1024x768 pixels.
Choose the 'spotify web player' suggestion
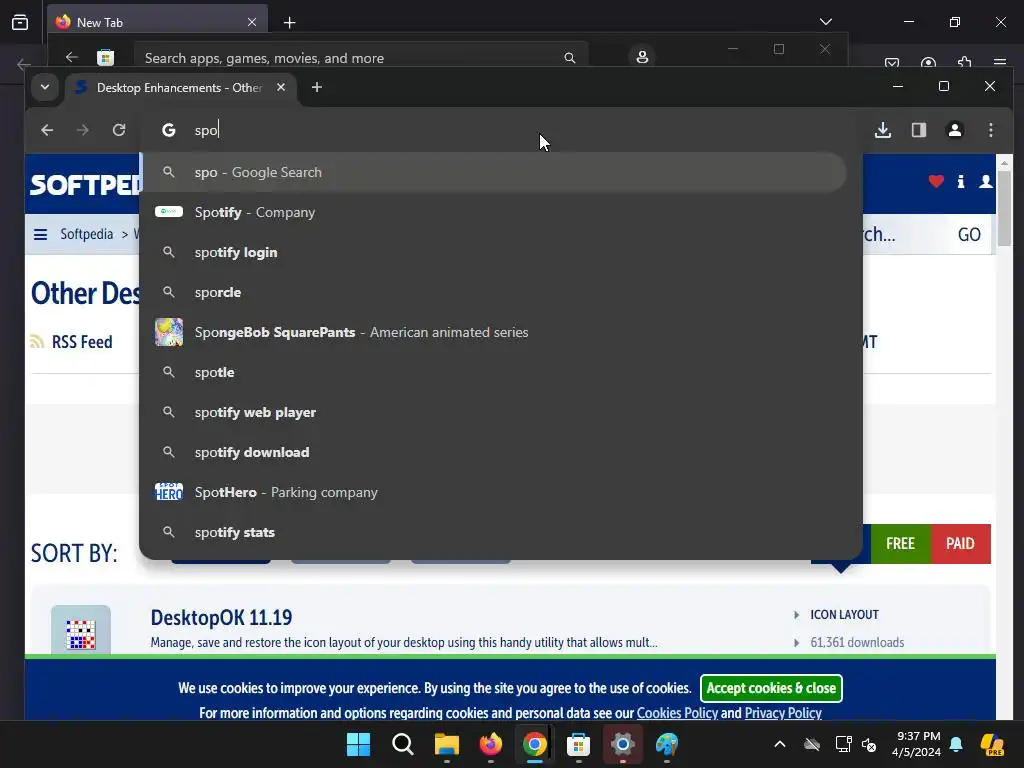click(x=494, y=412)
